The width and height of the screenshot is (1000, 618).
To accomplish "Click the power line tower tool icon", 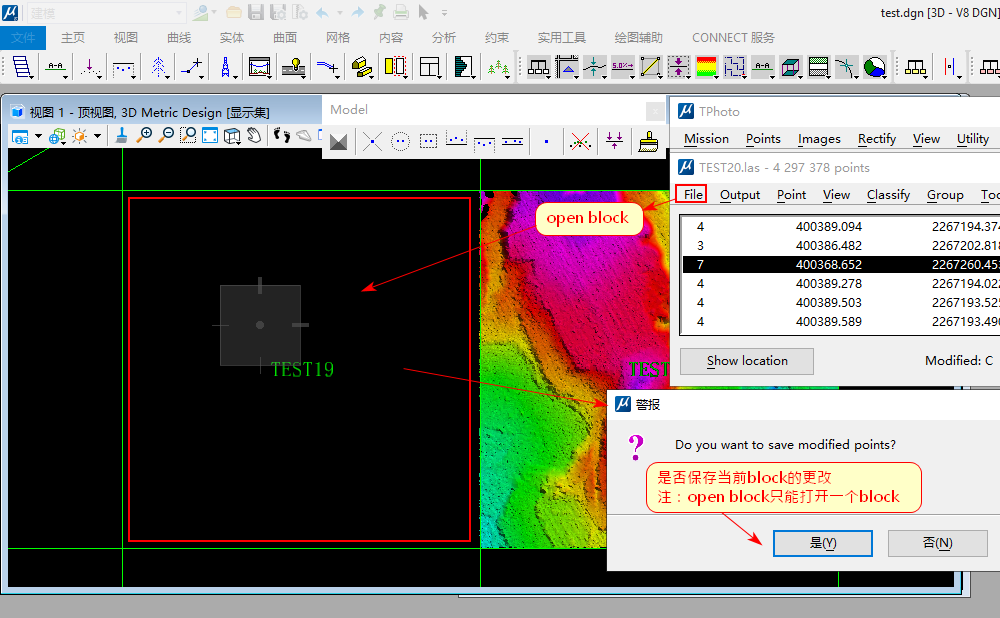I will point(226,68).
